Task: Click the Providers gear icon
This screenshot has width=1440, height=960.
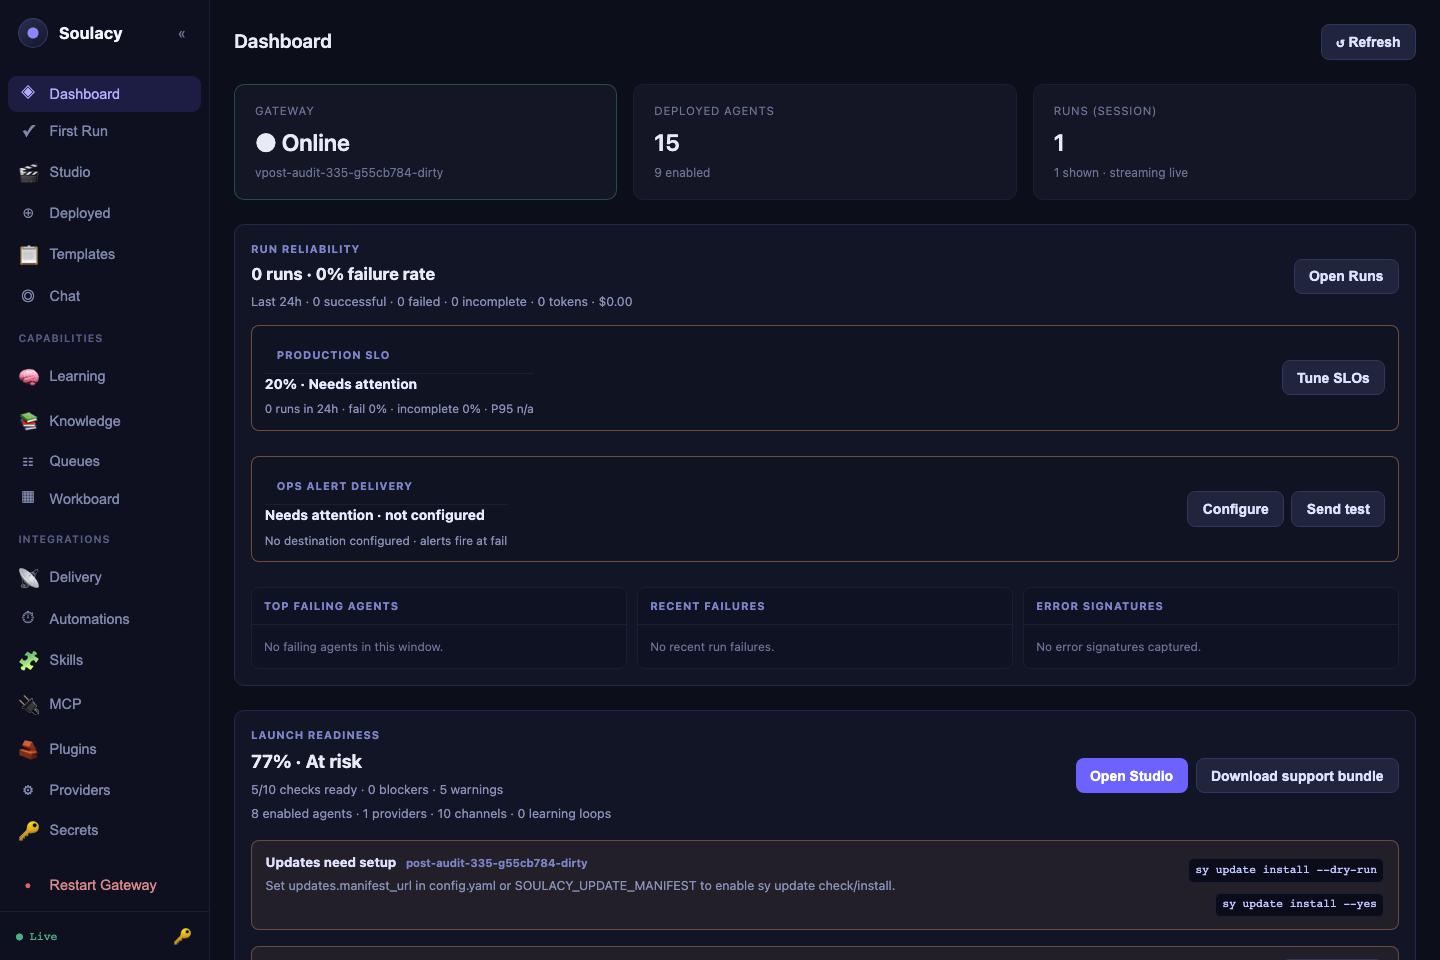Action: [28, 790]
